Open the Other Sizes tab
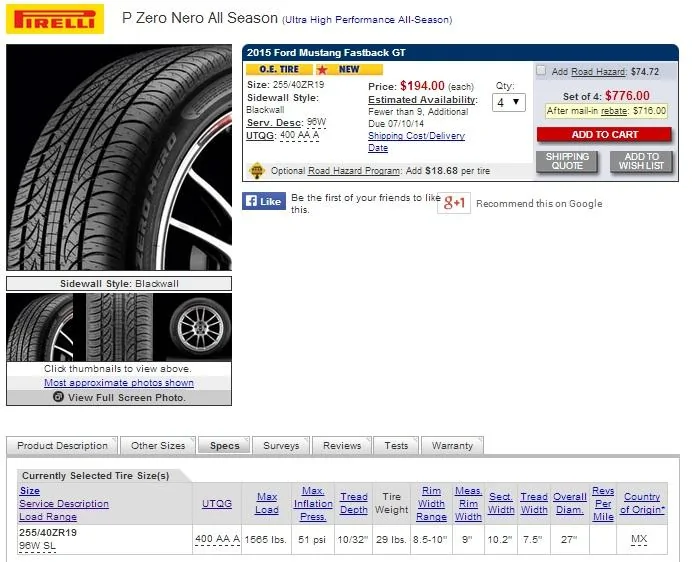This screenshot has height=562, width=692. pos(158,446)
